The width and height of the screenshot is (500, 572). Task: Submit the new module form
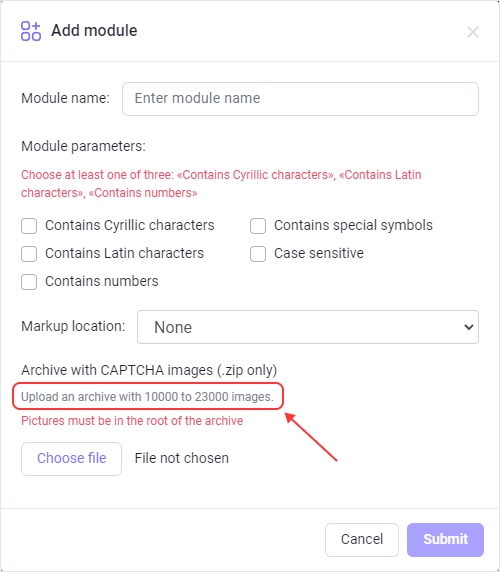pos(445,540)
